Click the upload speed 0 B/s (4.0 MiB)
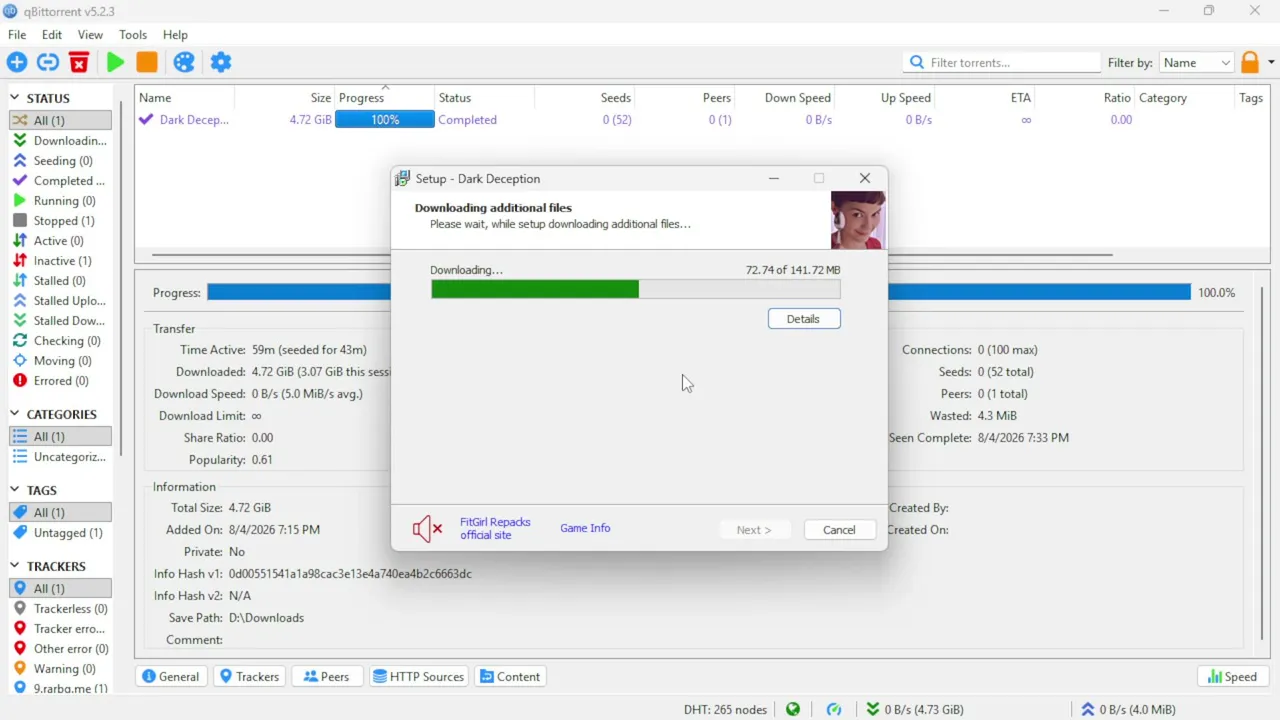 (1128, 709)
